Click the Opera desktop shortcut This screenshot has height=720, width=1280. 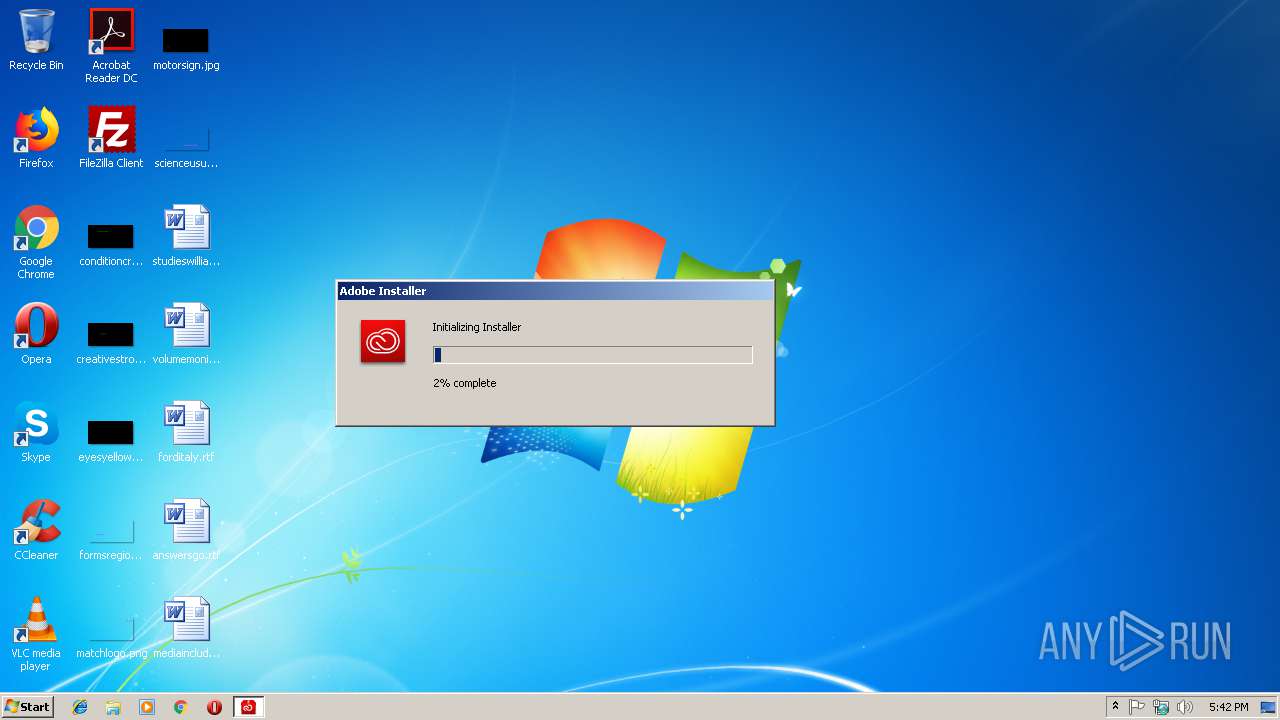pos(36,334)
